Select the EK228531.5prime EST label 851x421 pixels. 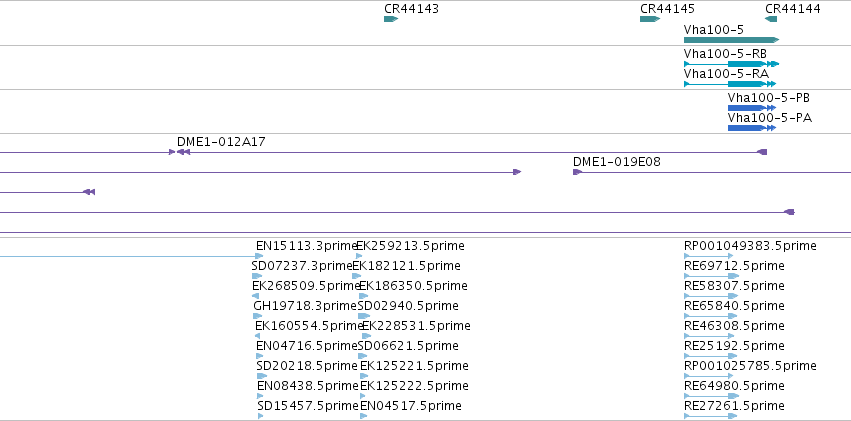pos(416,326)
